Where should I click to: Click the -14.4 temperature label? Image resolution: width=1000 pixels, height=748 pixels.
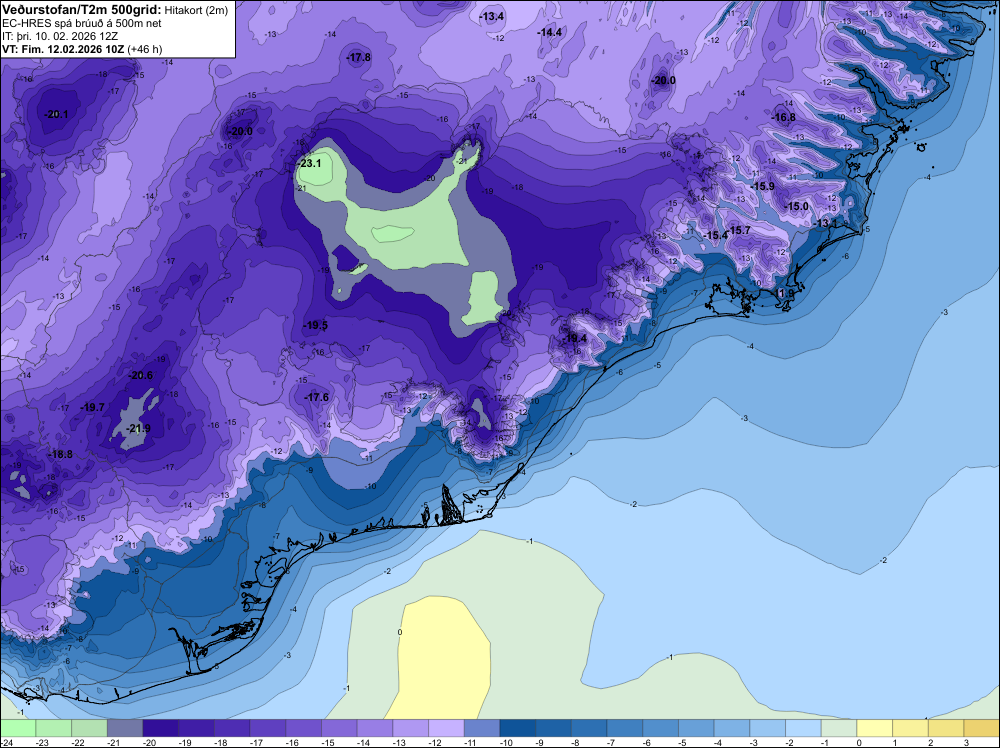pos(550,33)
